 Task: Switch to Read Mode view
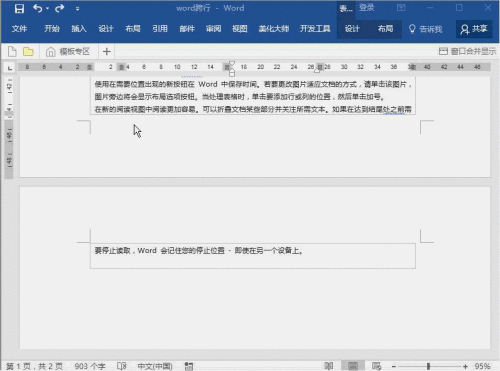329,366
